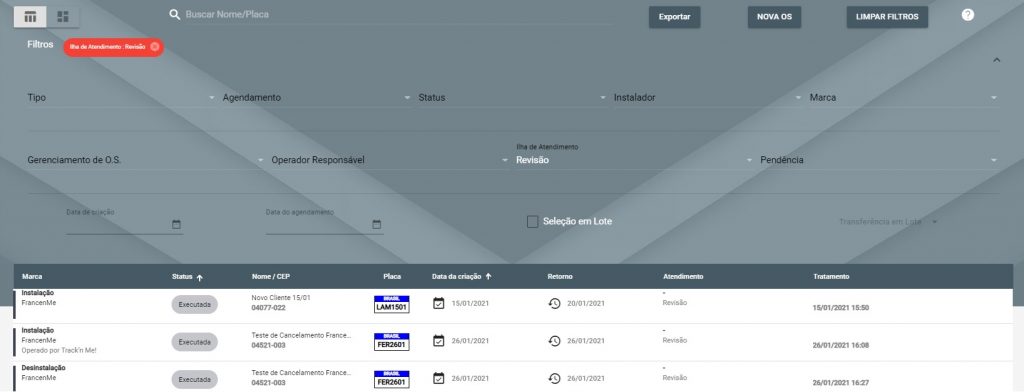
Task: Click the LIMPAR FILTROS button
Action: click(887, 17)
